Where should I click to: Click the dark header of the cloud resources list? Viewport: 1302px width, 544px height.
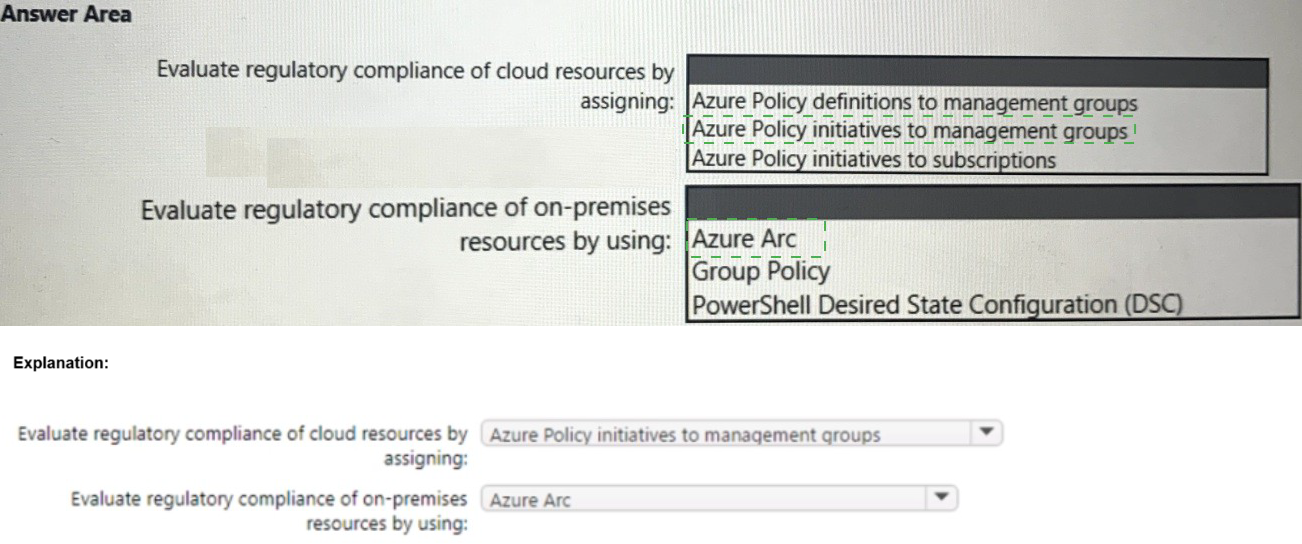click(977, 73)
